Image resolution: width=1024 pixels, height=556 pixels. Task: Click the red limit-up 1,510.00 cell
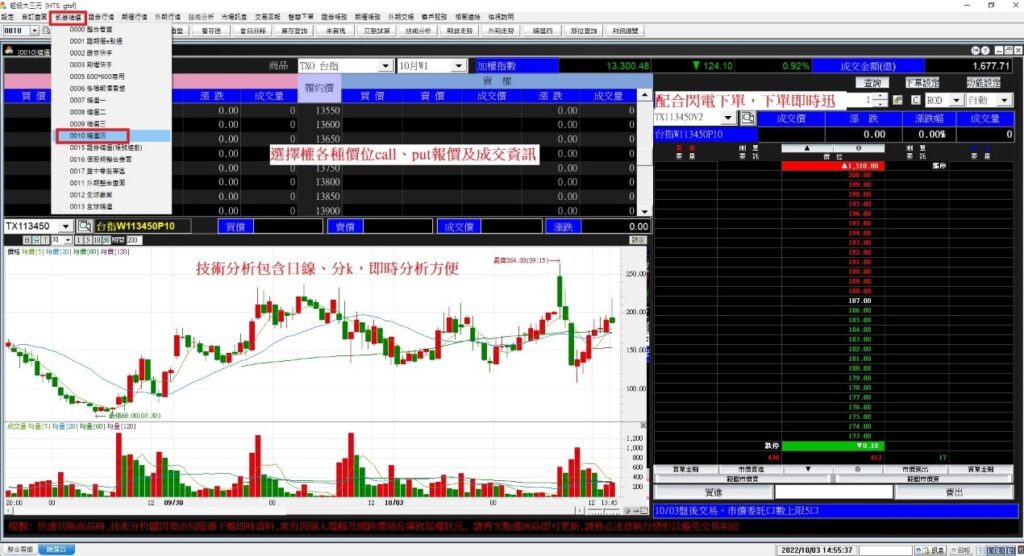(833, 166)
